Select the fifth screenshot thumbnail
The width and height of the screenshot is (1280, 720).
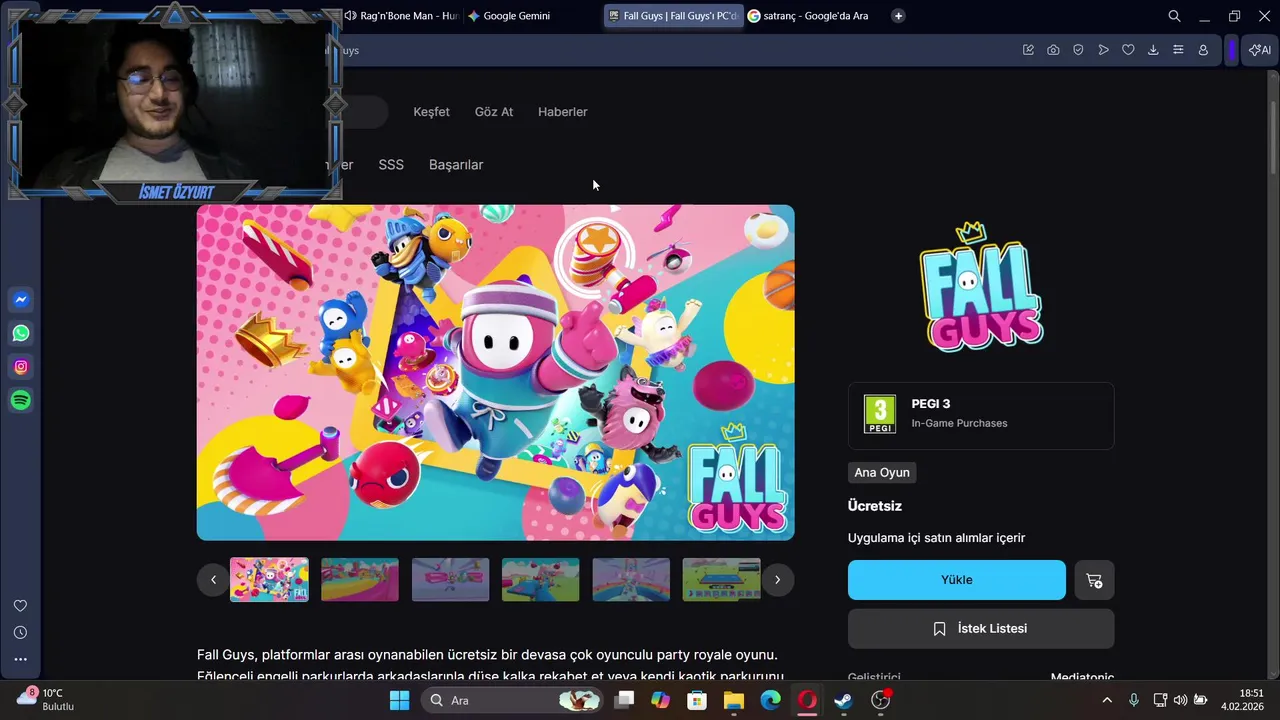631,580
